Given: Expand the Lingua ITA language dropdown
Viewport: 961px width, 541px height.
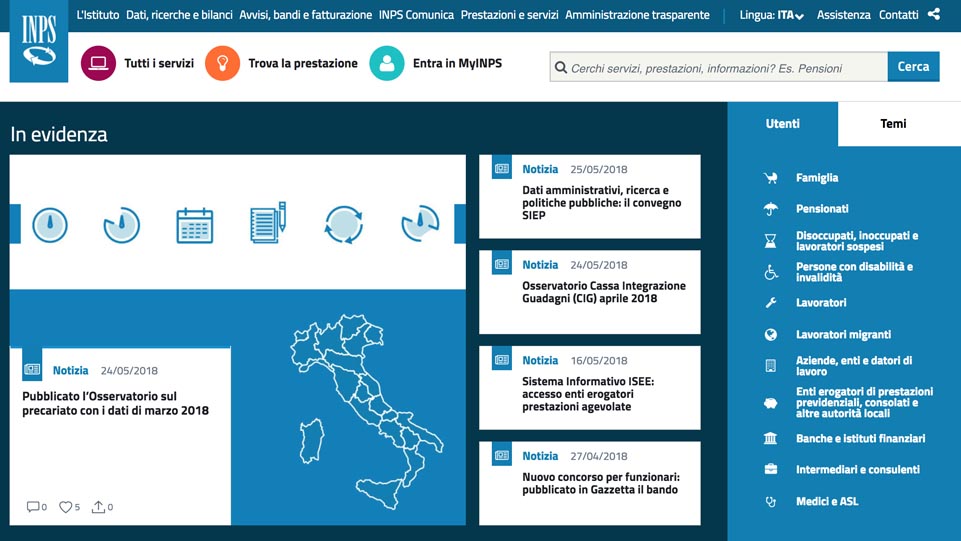Looking at the screenshot, I should pyautogui.click(x=772, y=15).
